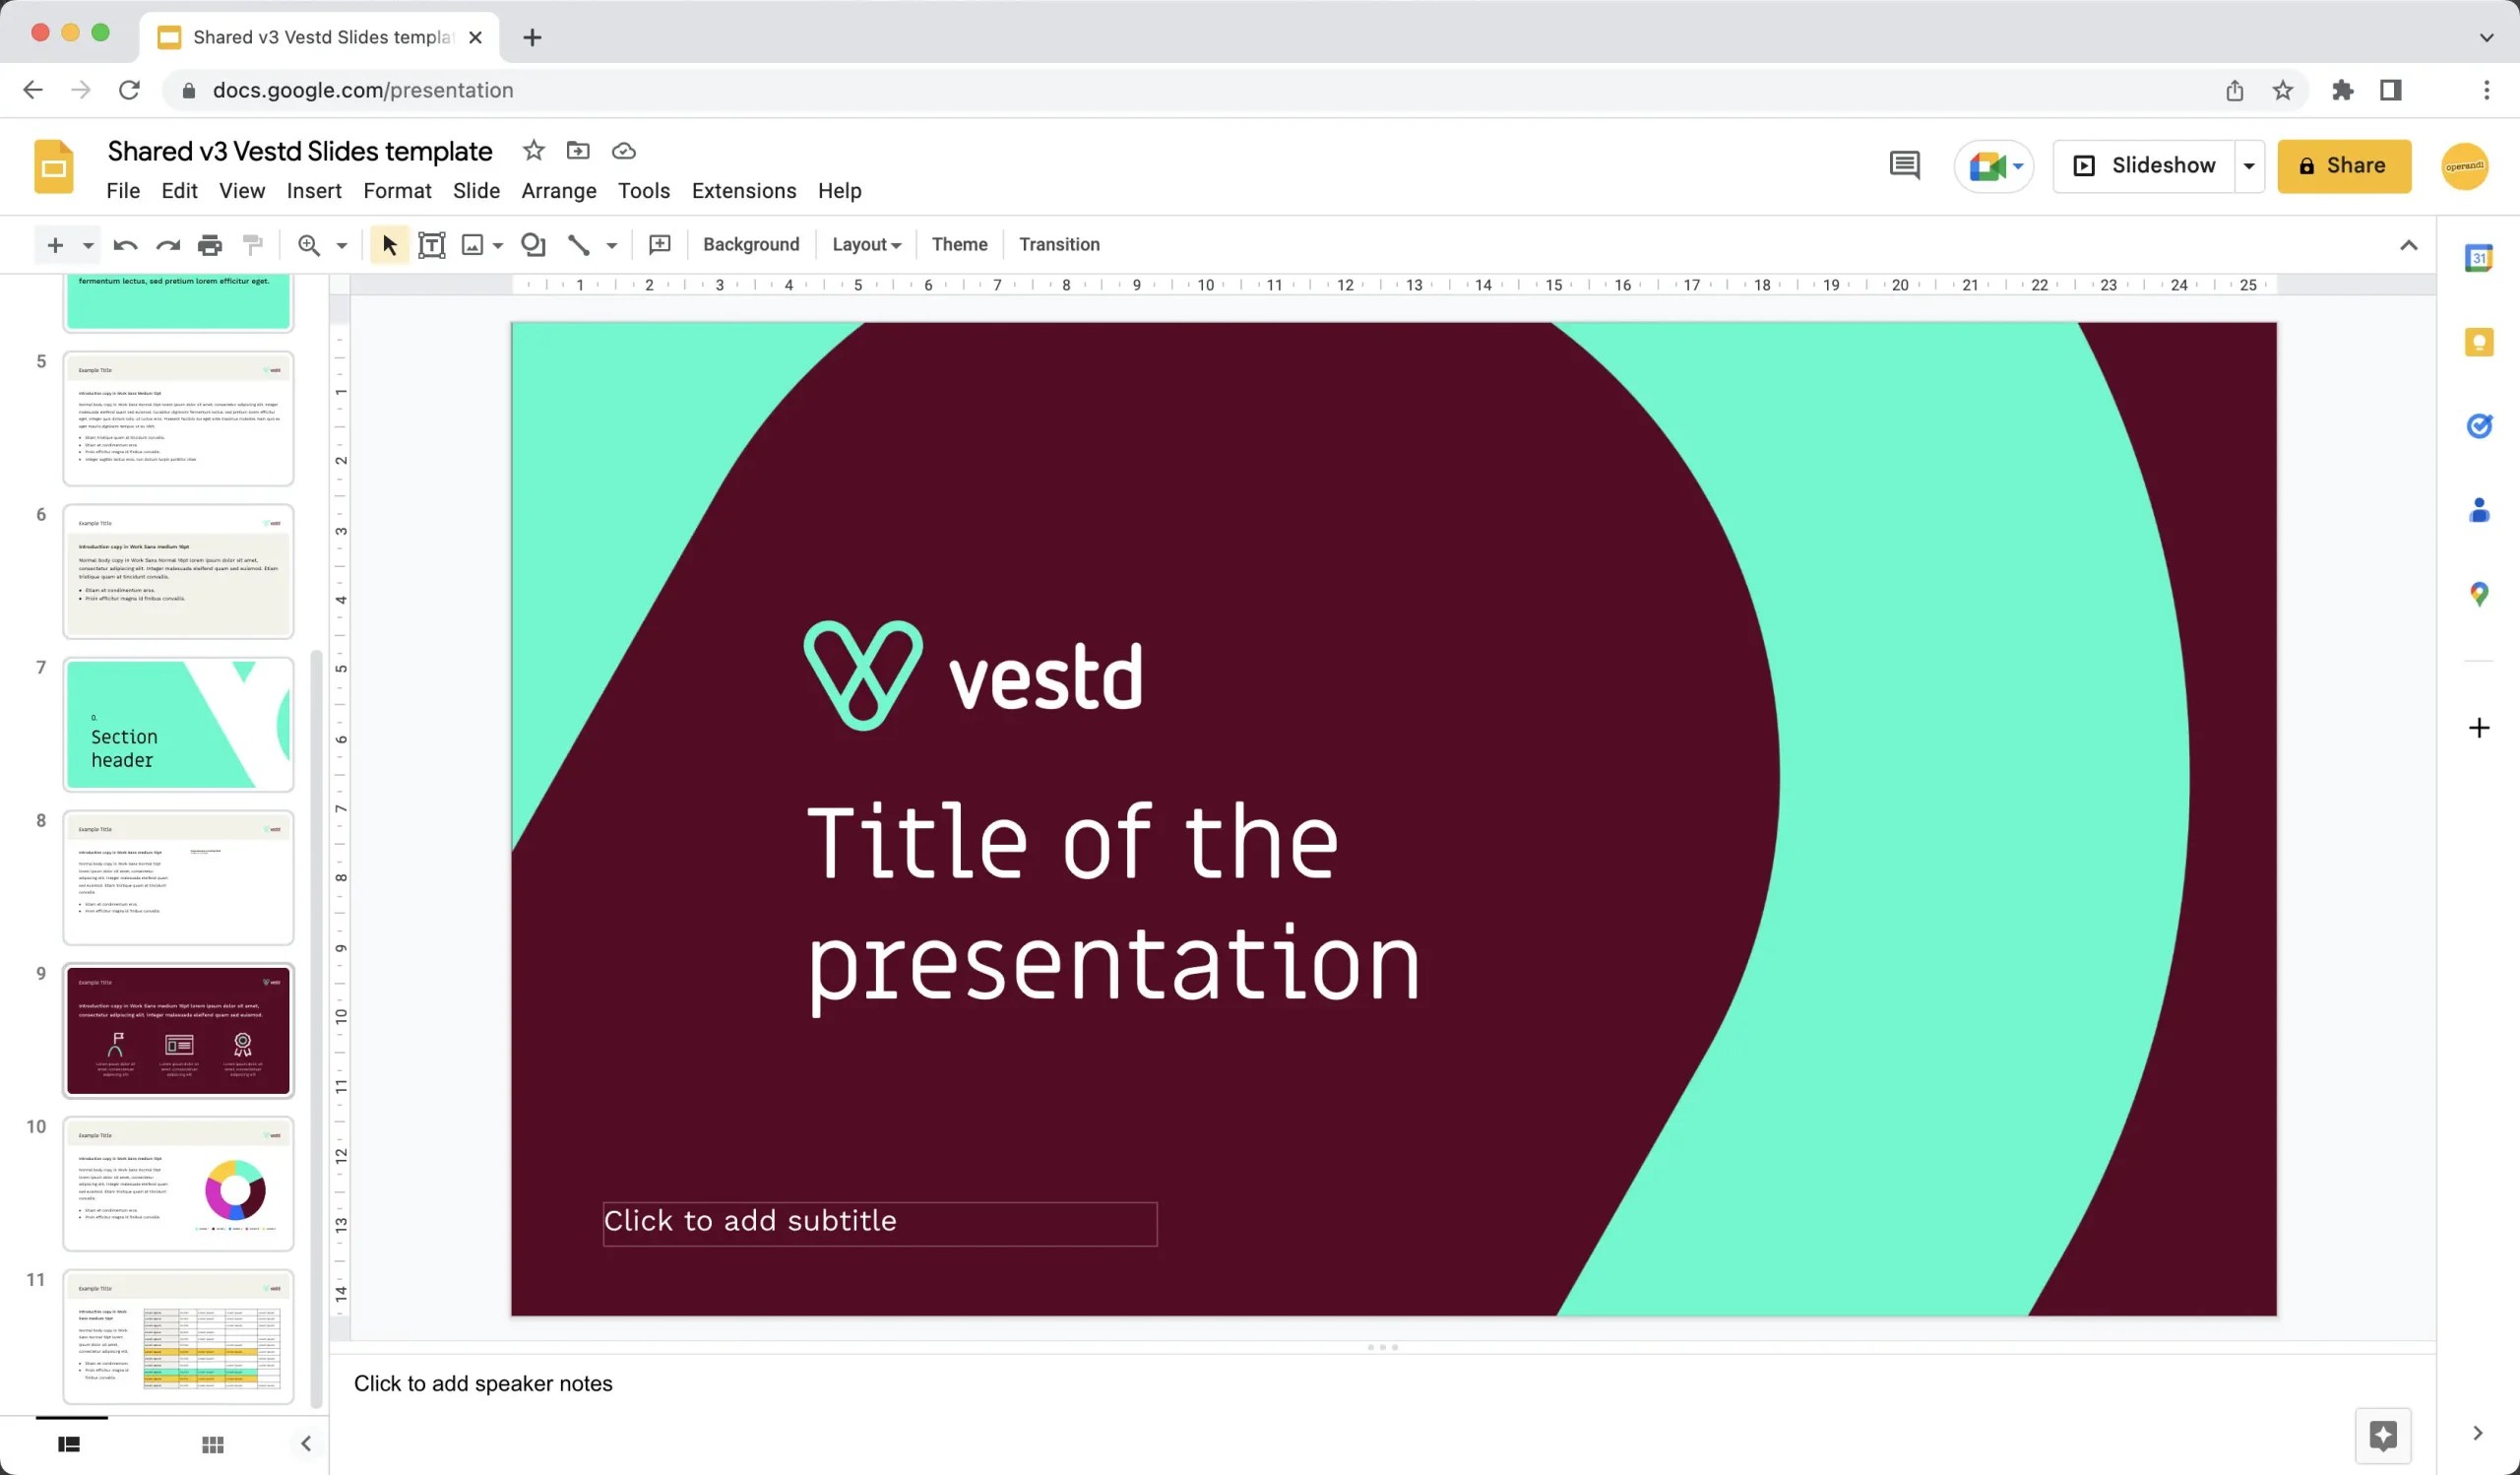Click the undo arrow icon
The height and width of the screenshot is (1475, 2520).
tap(125, 245)
